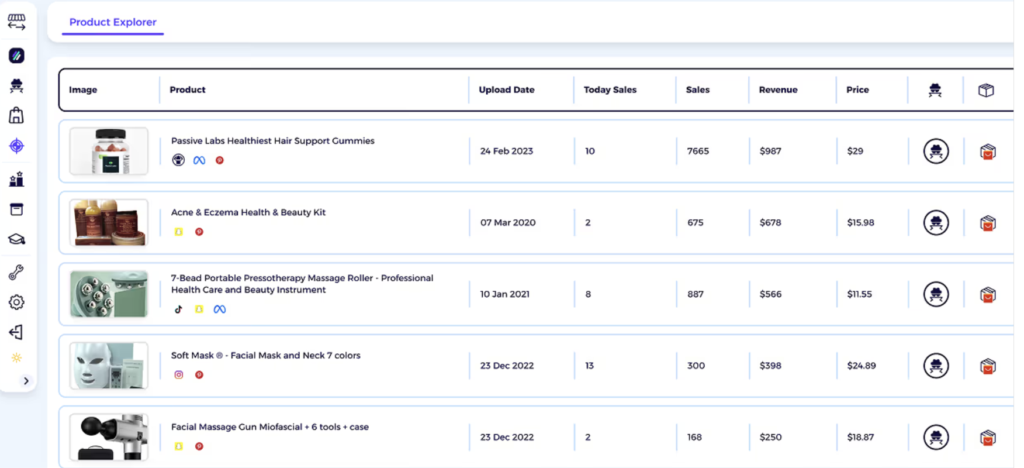Image resolution: width=1024 pixels, height=468 pixels.
Task: Open the archive box icon in the sidebar
Action: point(16,210)
